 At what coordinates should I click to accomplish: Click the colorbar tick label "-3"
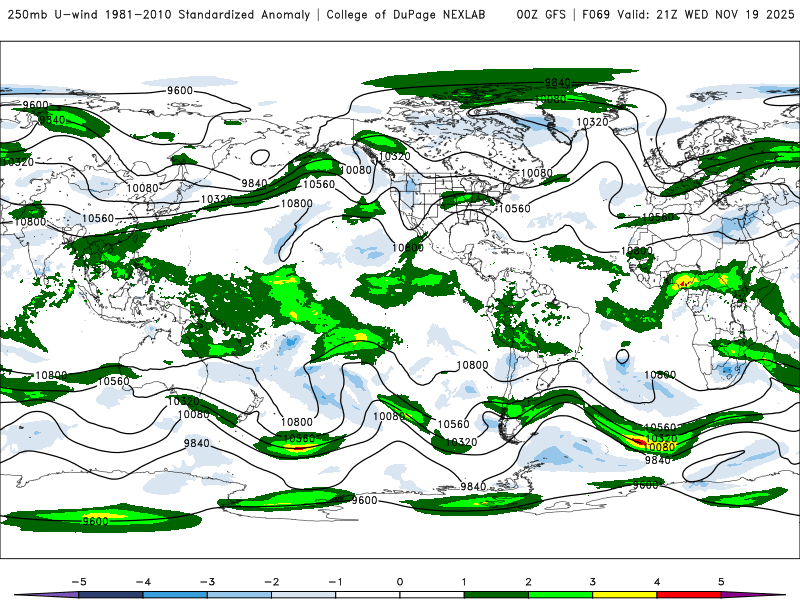207,582
